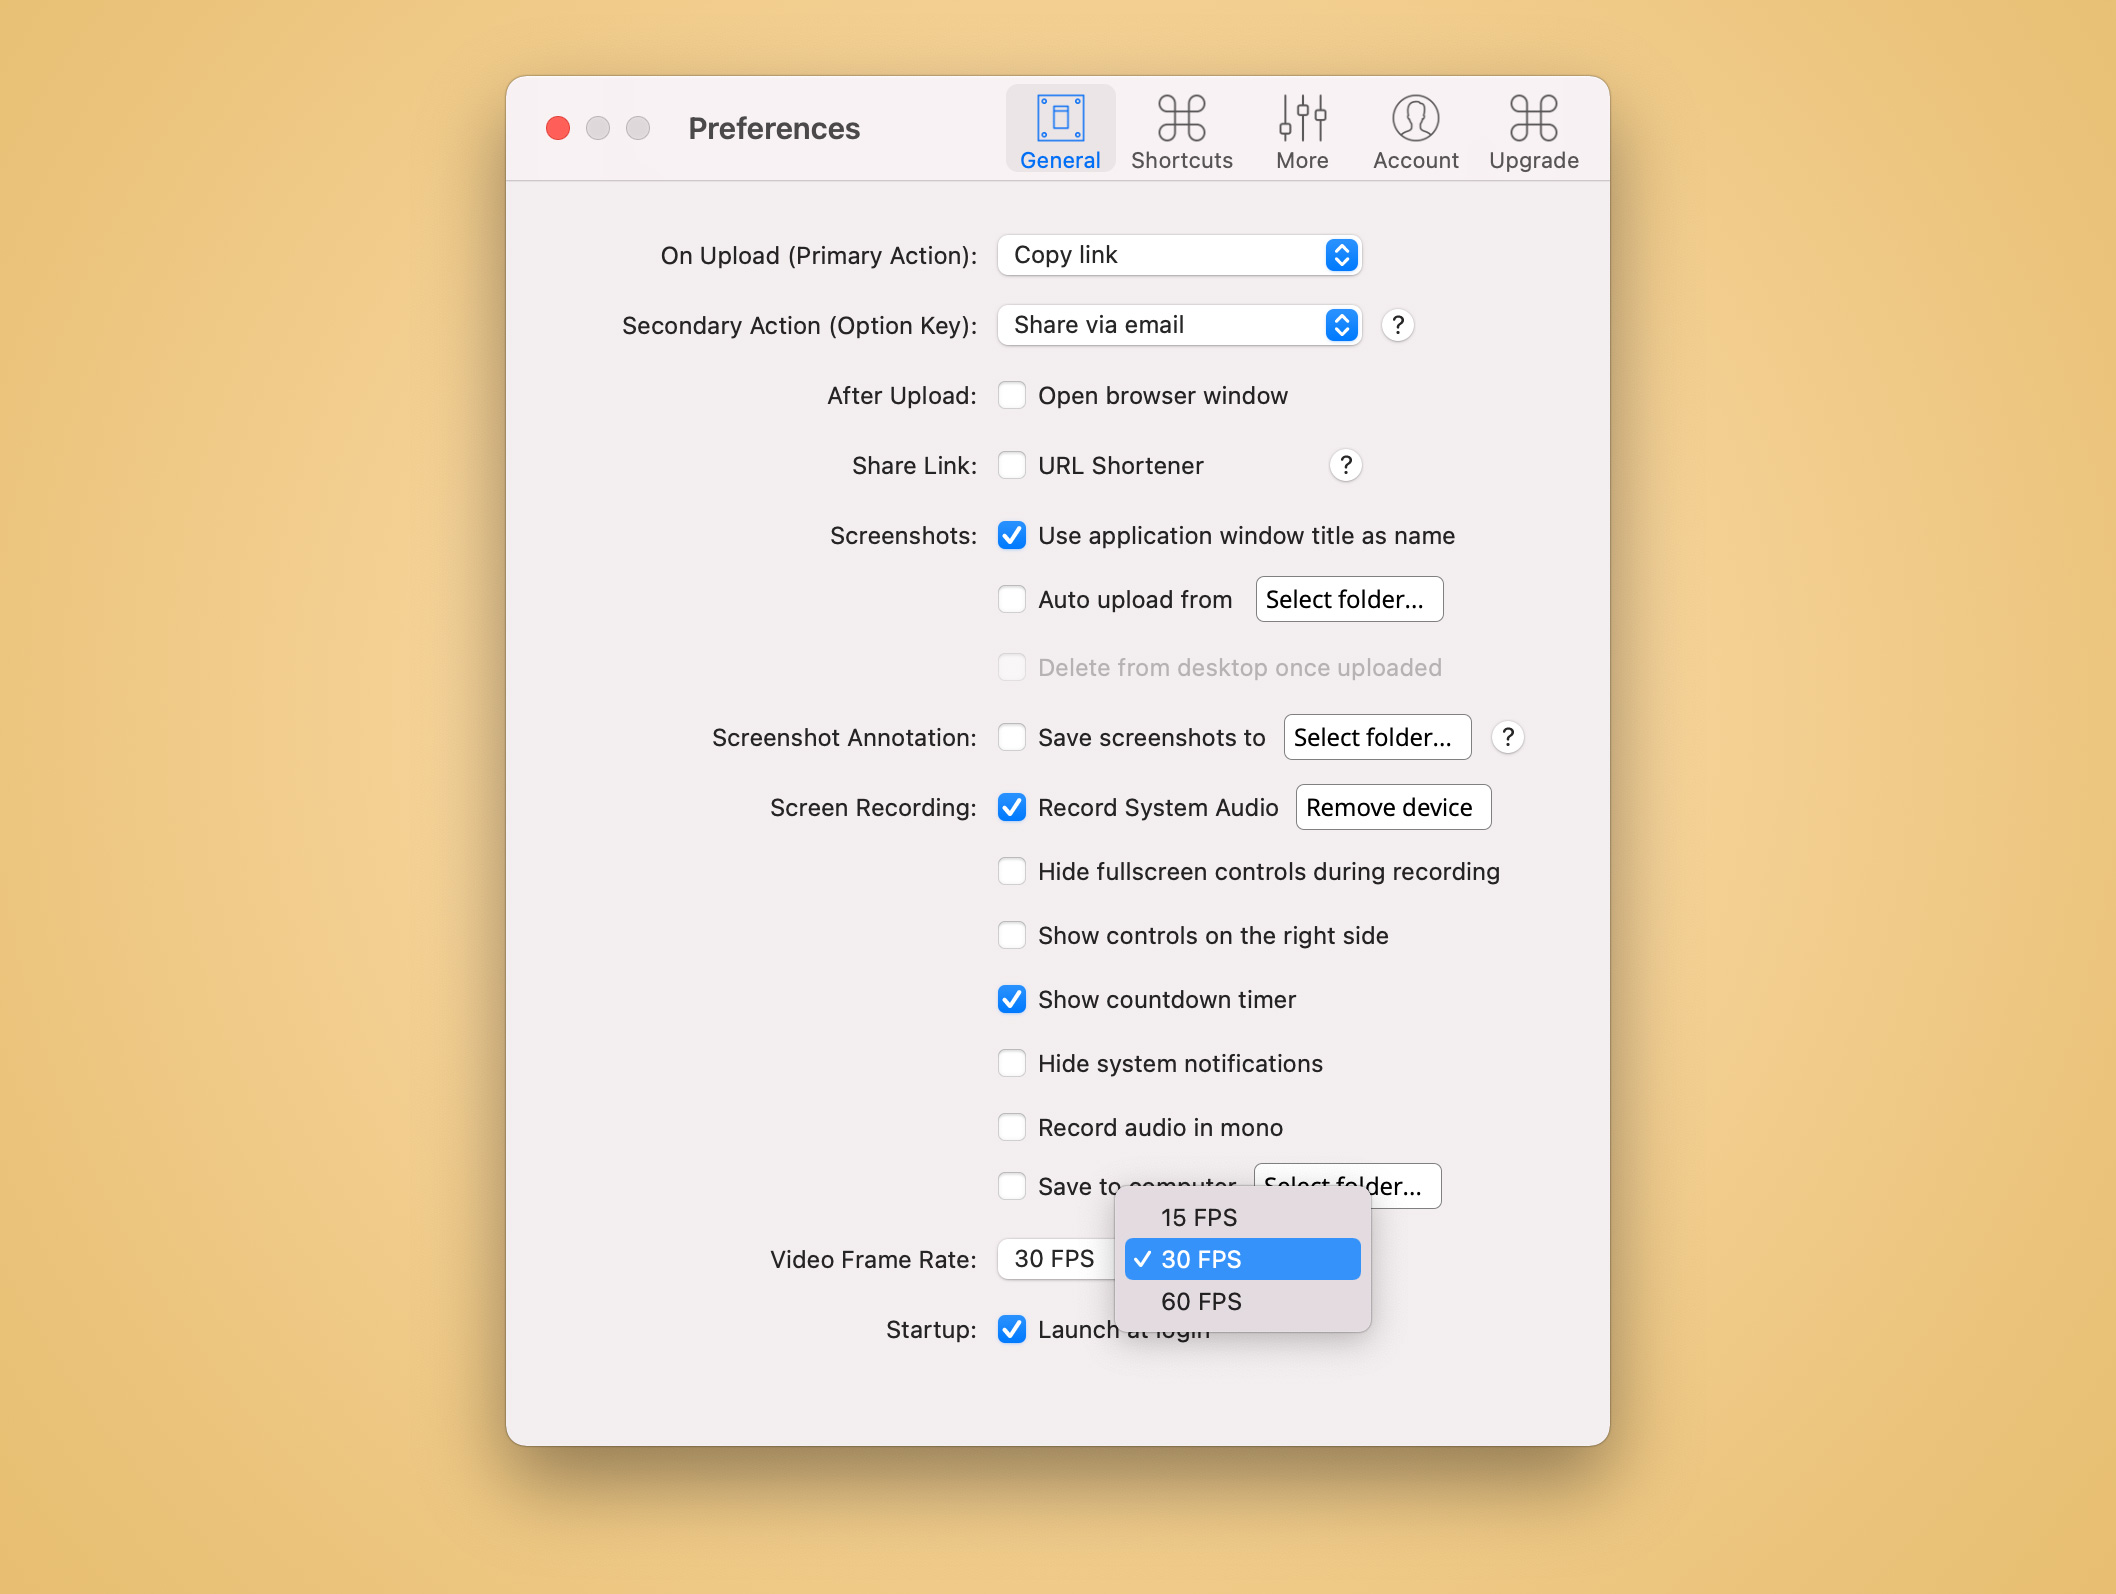This screenshot has width=2116, height=1594.
Task: Toggle Show countdown timer checkbox
Action: [x=1012, y=999]
